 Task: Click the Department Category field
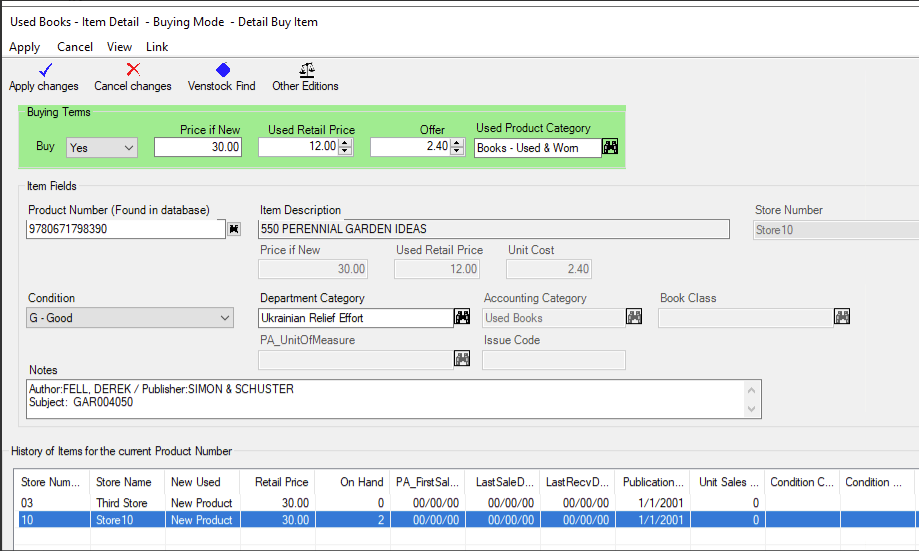pyautogui.click(x=356, y=318)
